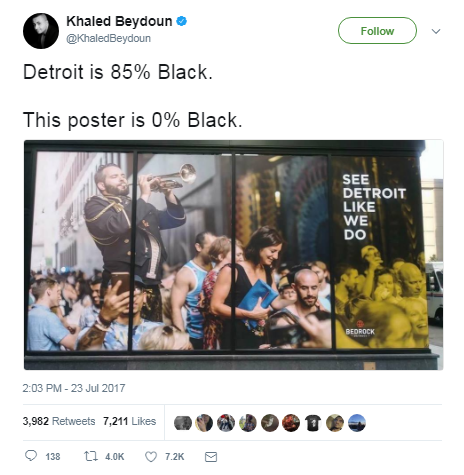Click the last blue sky liker avatar
Viewport: 464px width, 475px height.
357,423
